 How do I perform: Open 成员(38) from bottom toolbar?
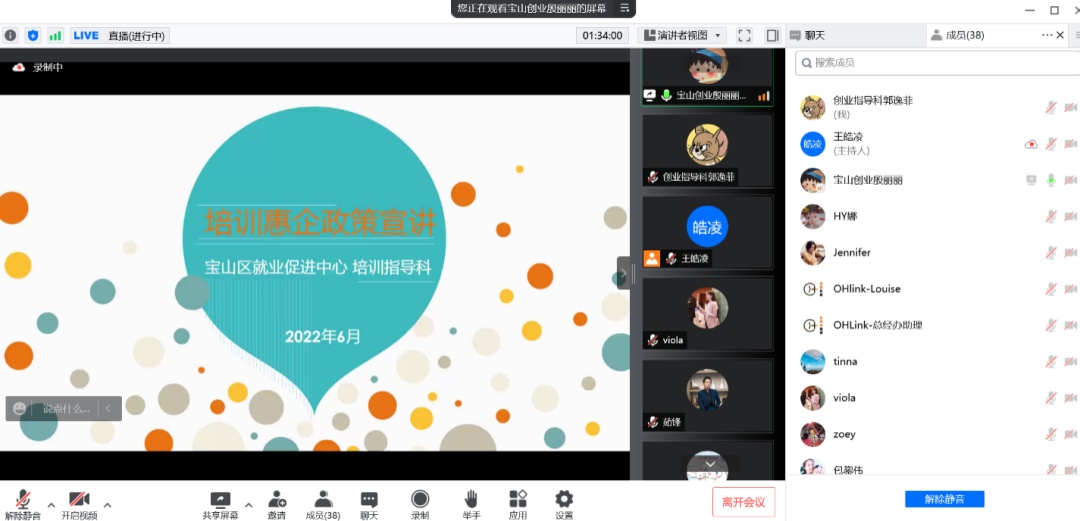(x=323, y=505)
